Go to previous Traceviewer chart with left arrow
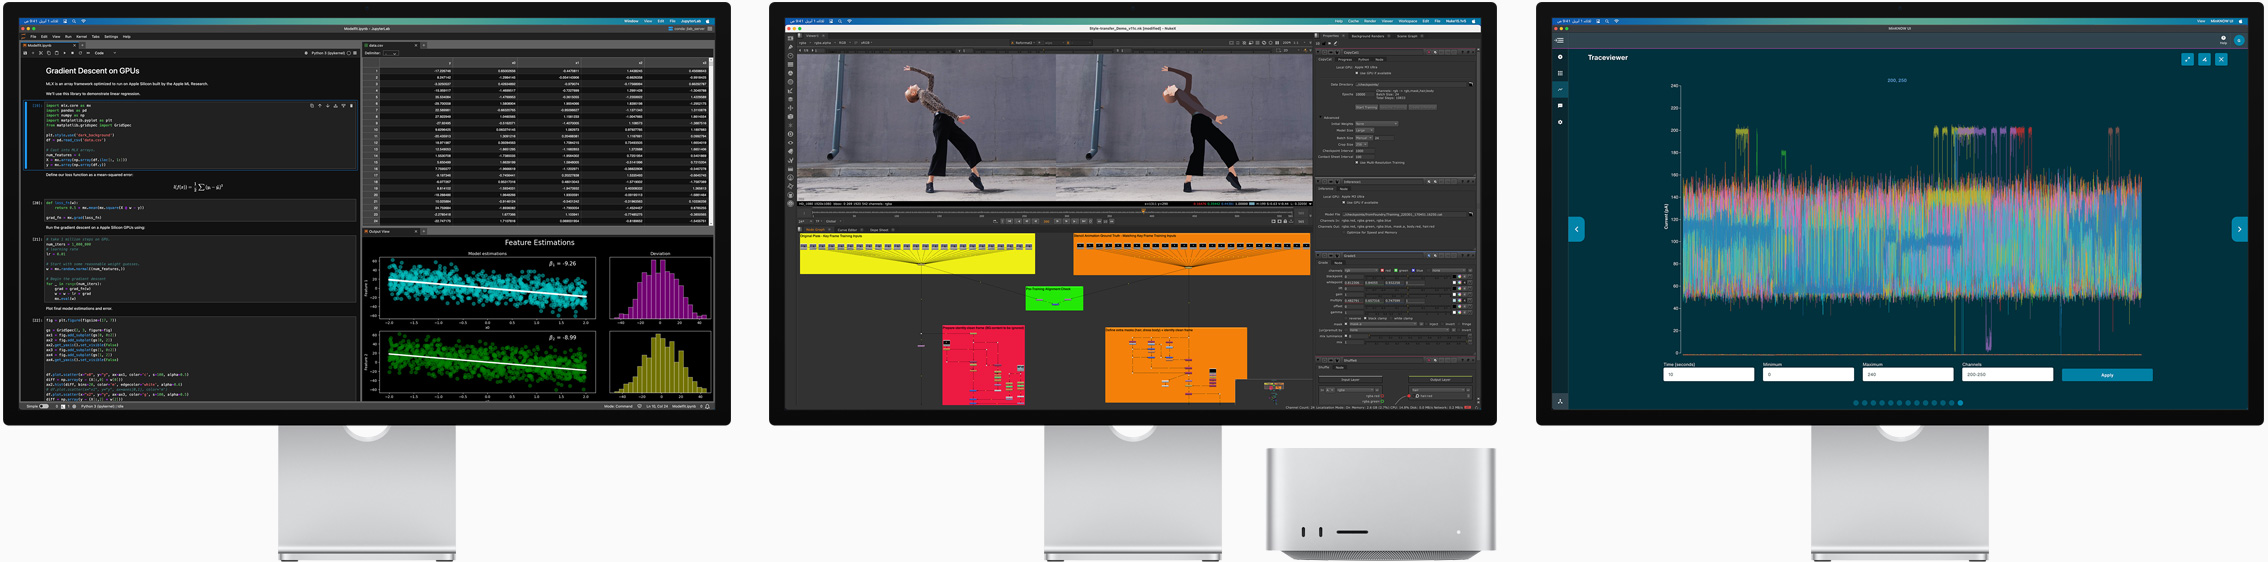2268x562 pixels. click(1576, 229)
